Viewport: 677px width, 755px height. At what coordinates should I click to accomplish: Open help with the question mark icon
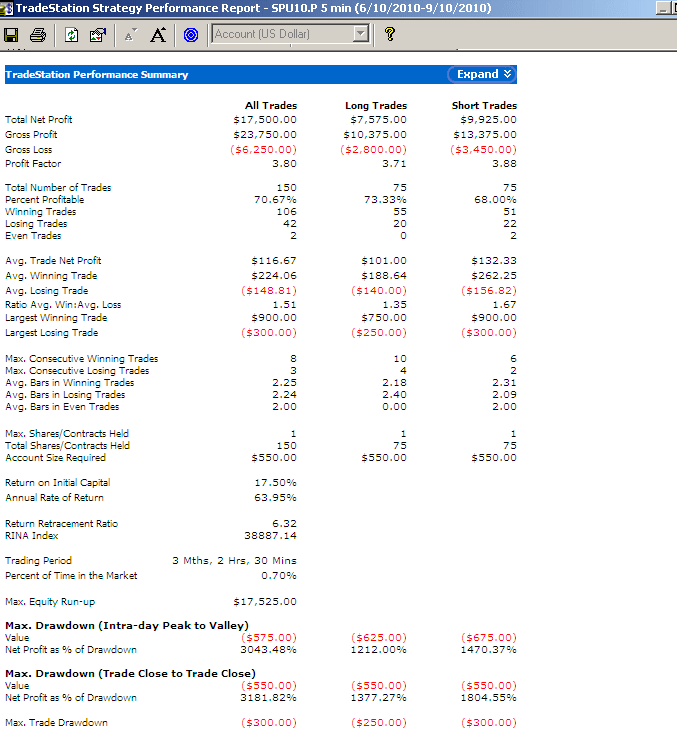click(x=390, y=34)
